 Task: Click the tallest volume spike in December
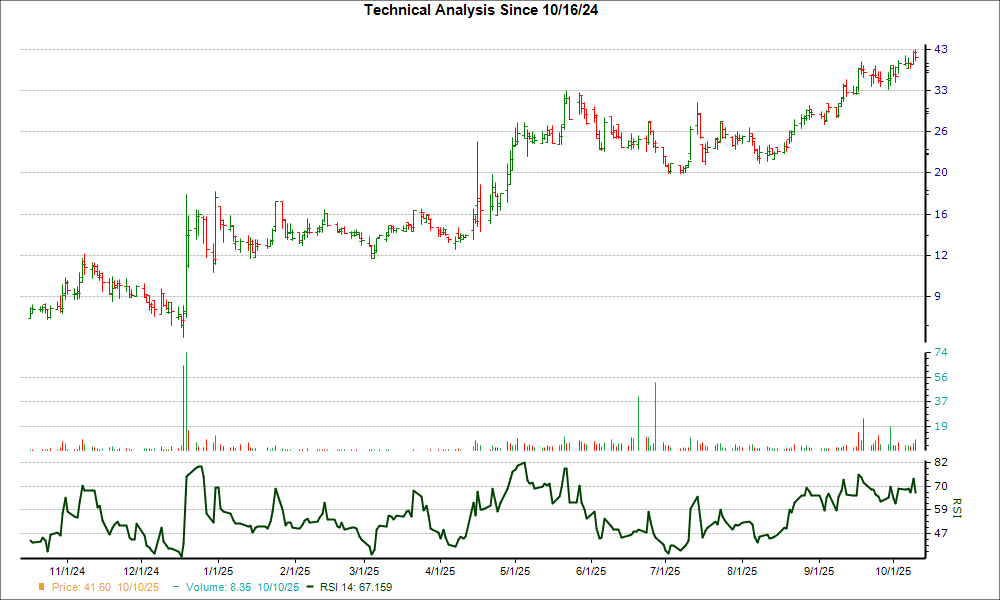click(184, 402)
